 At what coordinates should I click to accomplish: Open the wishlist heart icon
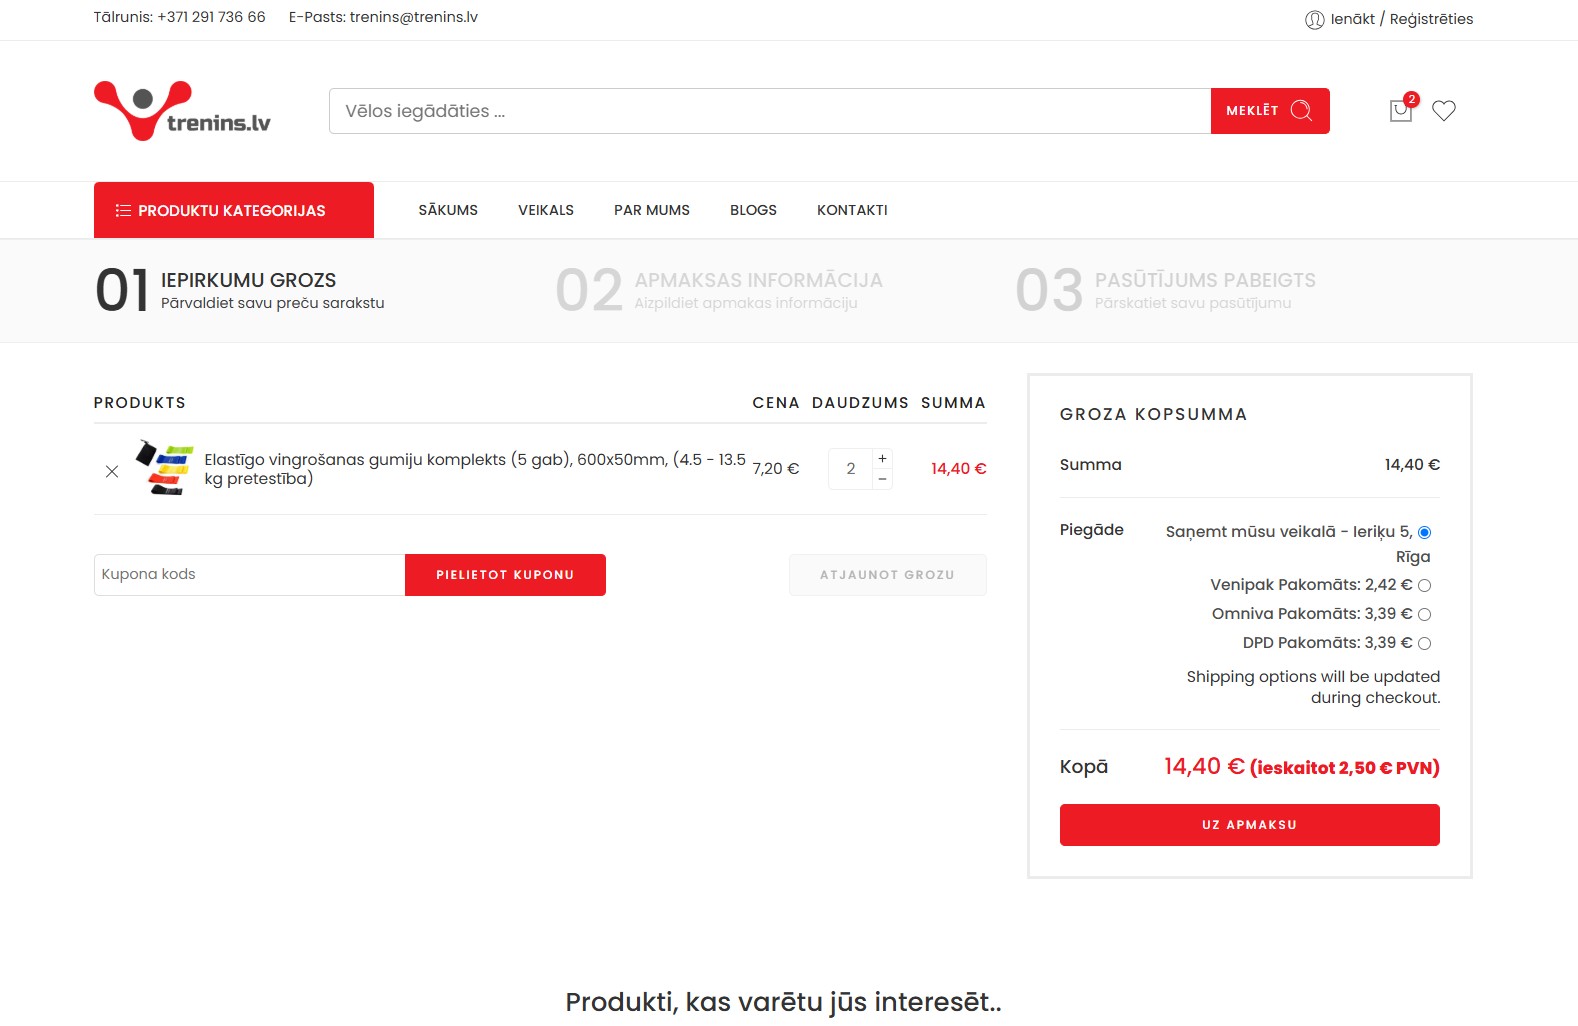[x=1443, y=111]
